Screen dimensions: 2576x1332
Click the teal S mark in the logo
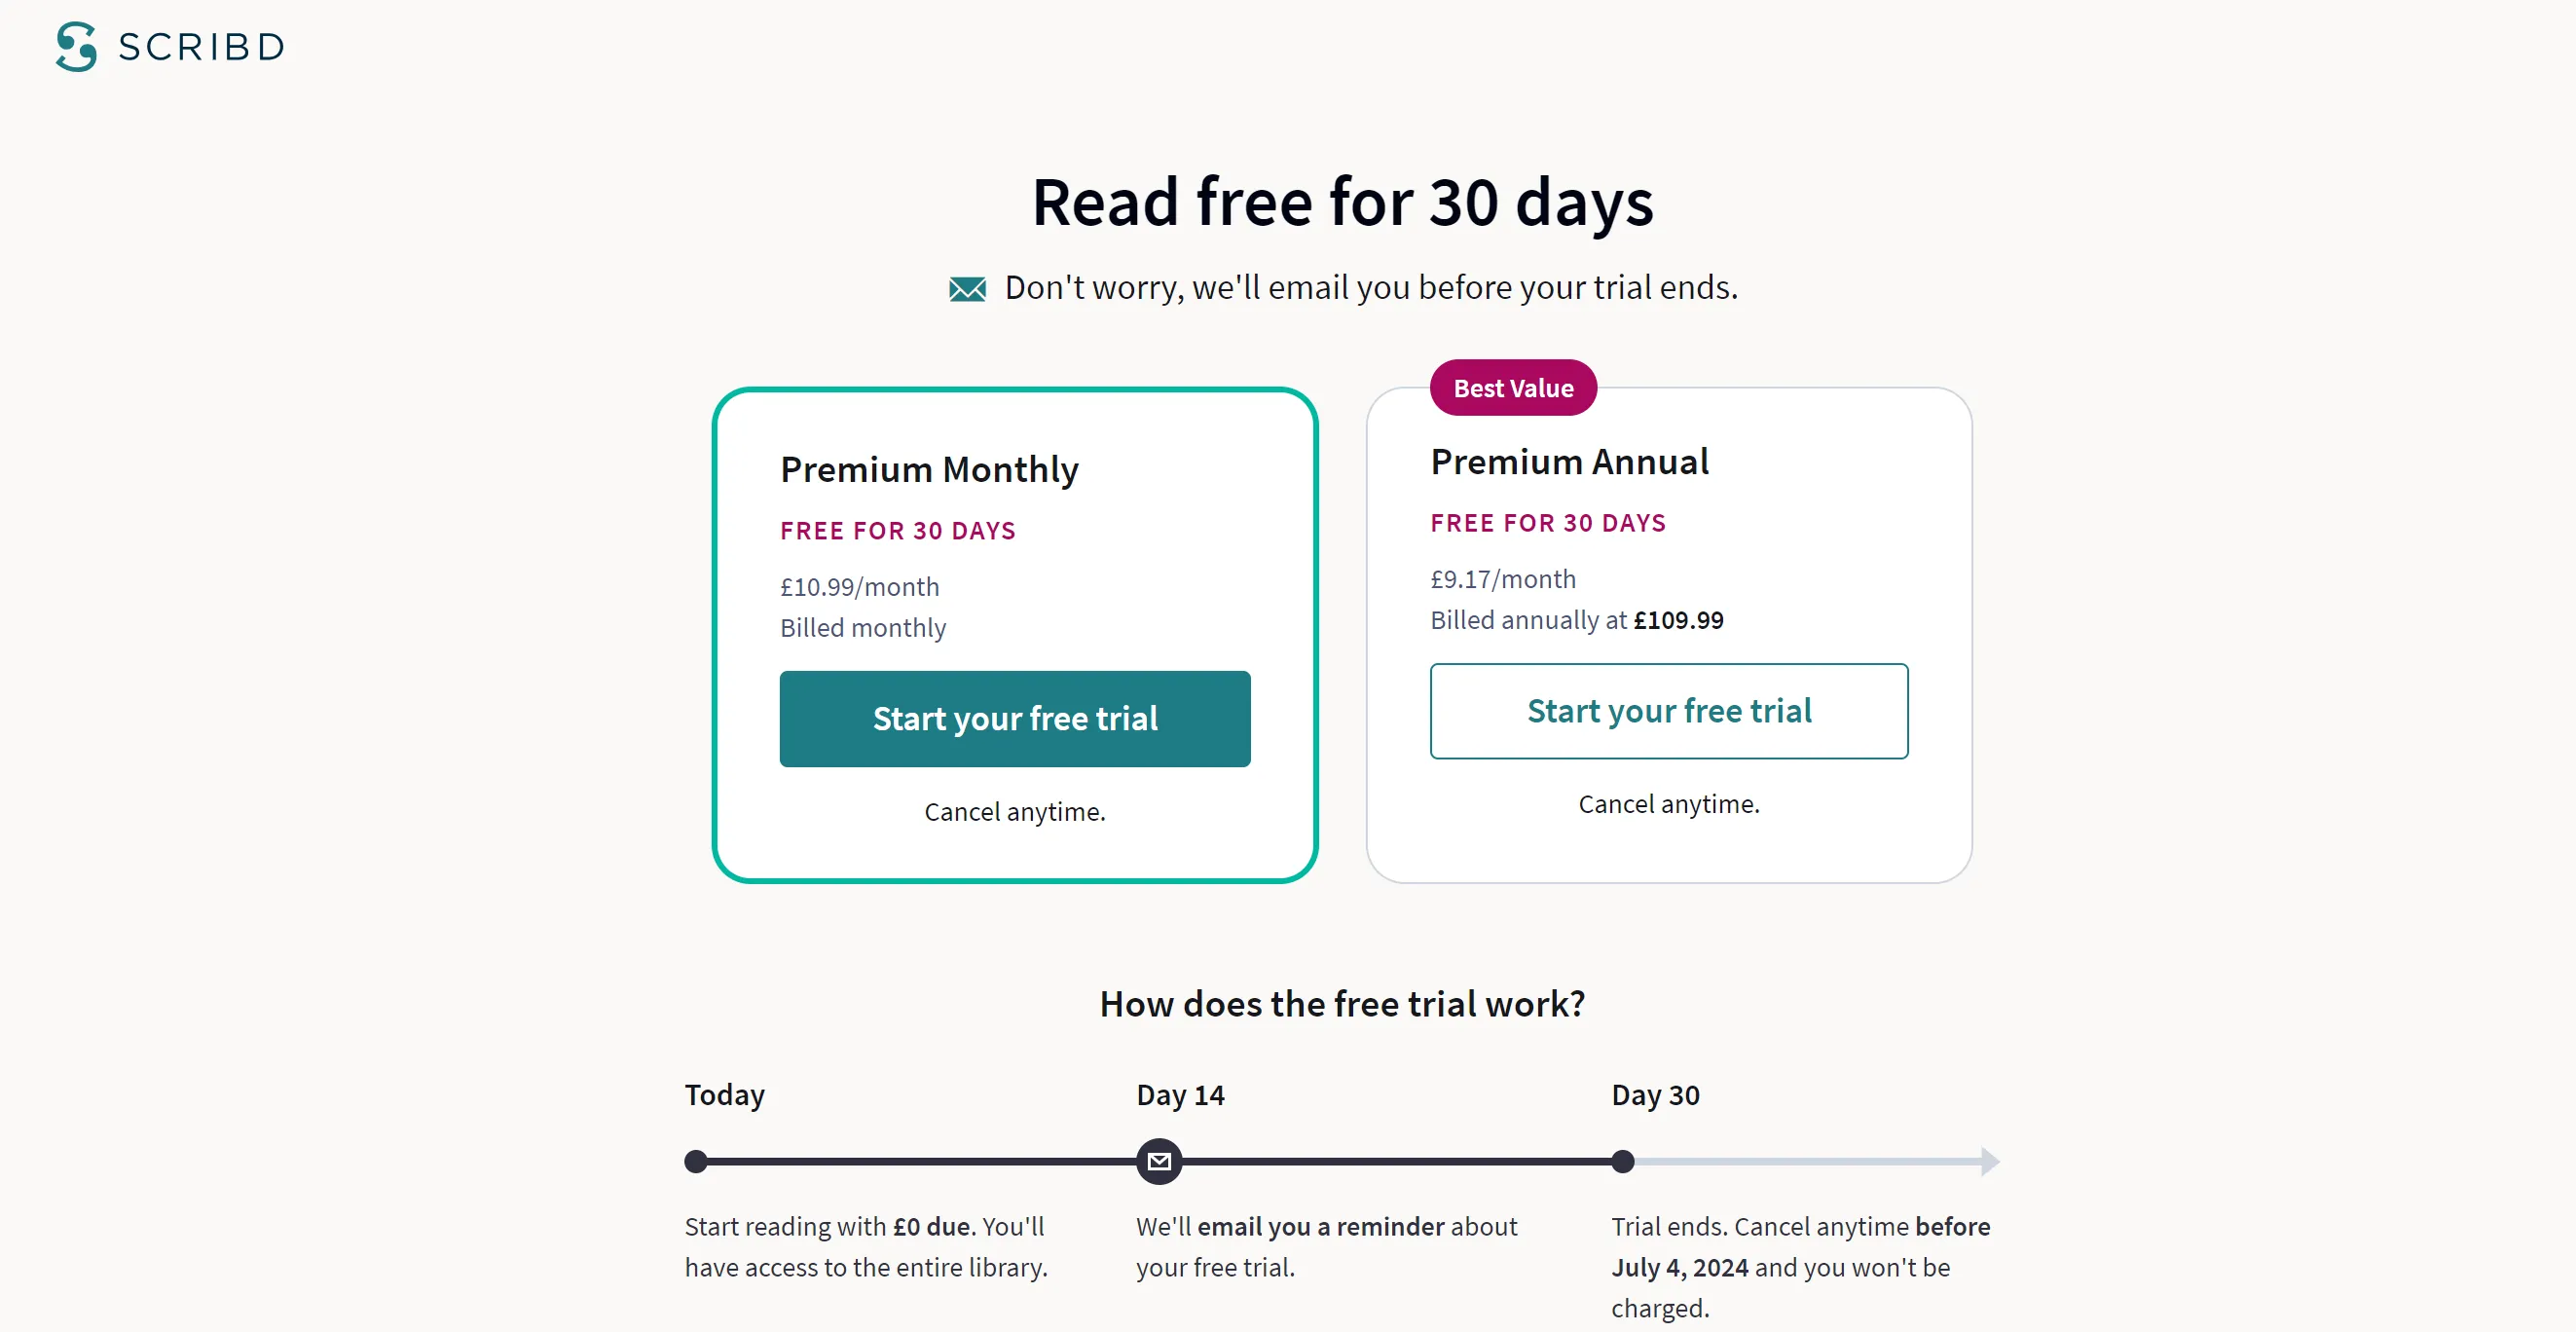pos(74,47)
